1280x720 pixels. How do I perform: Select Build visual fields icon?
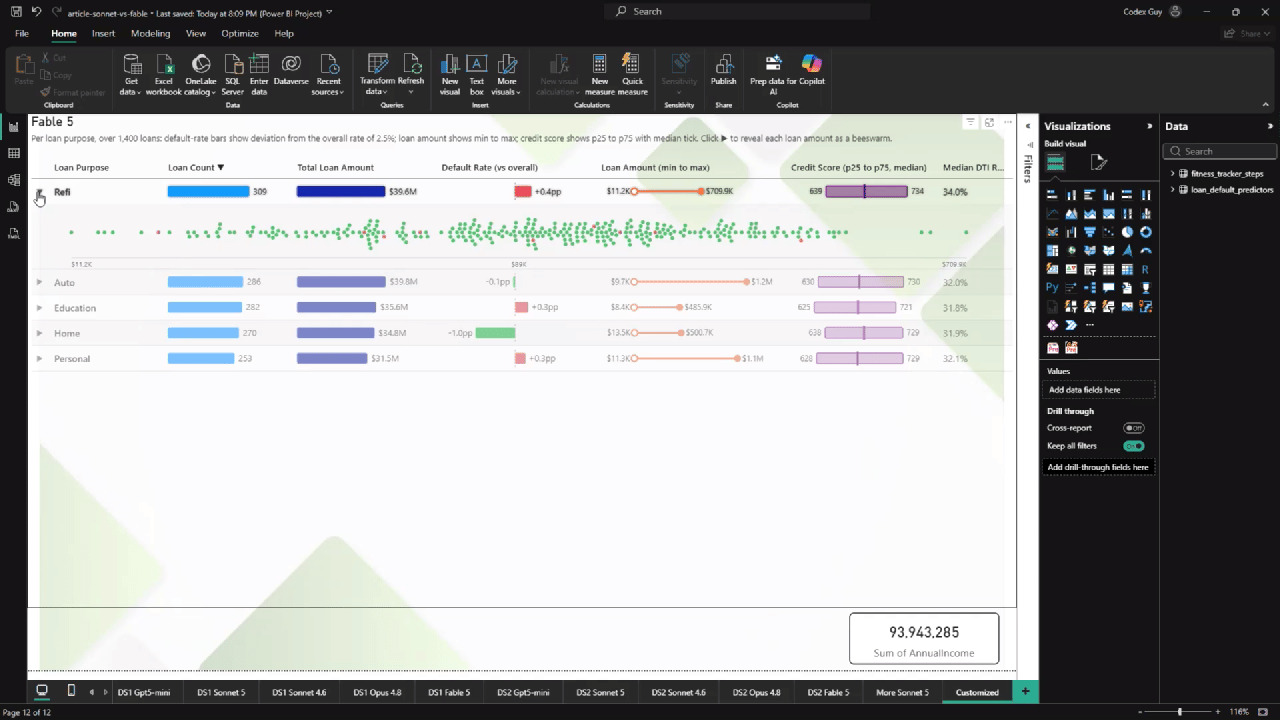(x=1055, y=162)
